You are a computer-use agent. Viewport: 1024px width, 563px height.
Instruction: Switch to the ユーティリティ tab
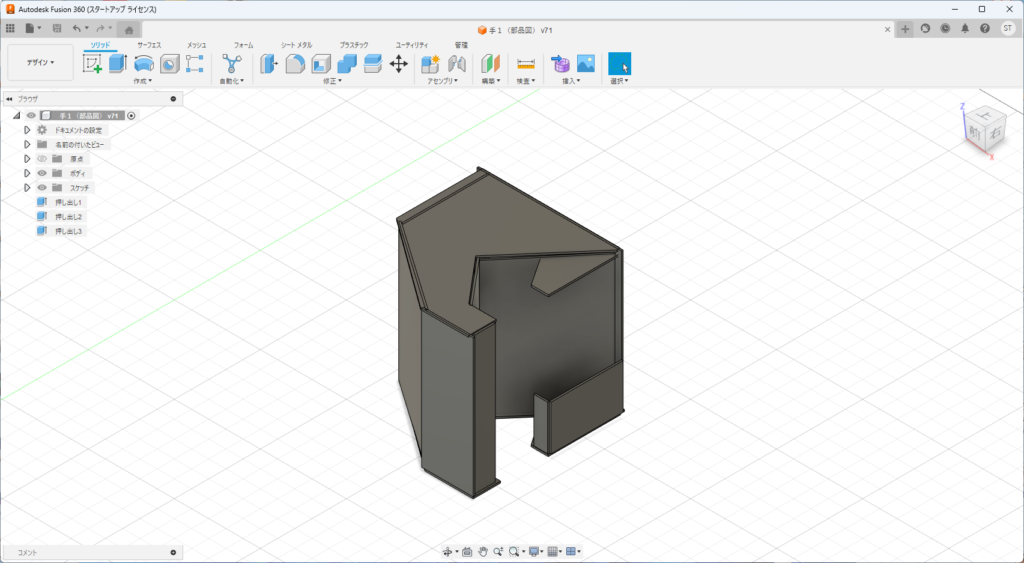tap(412, 45)
